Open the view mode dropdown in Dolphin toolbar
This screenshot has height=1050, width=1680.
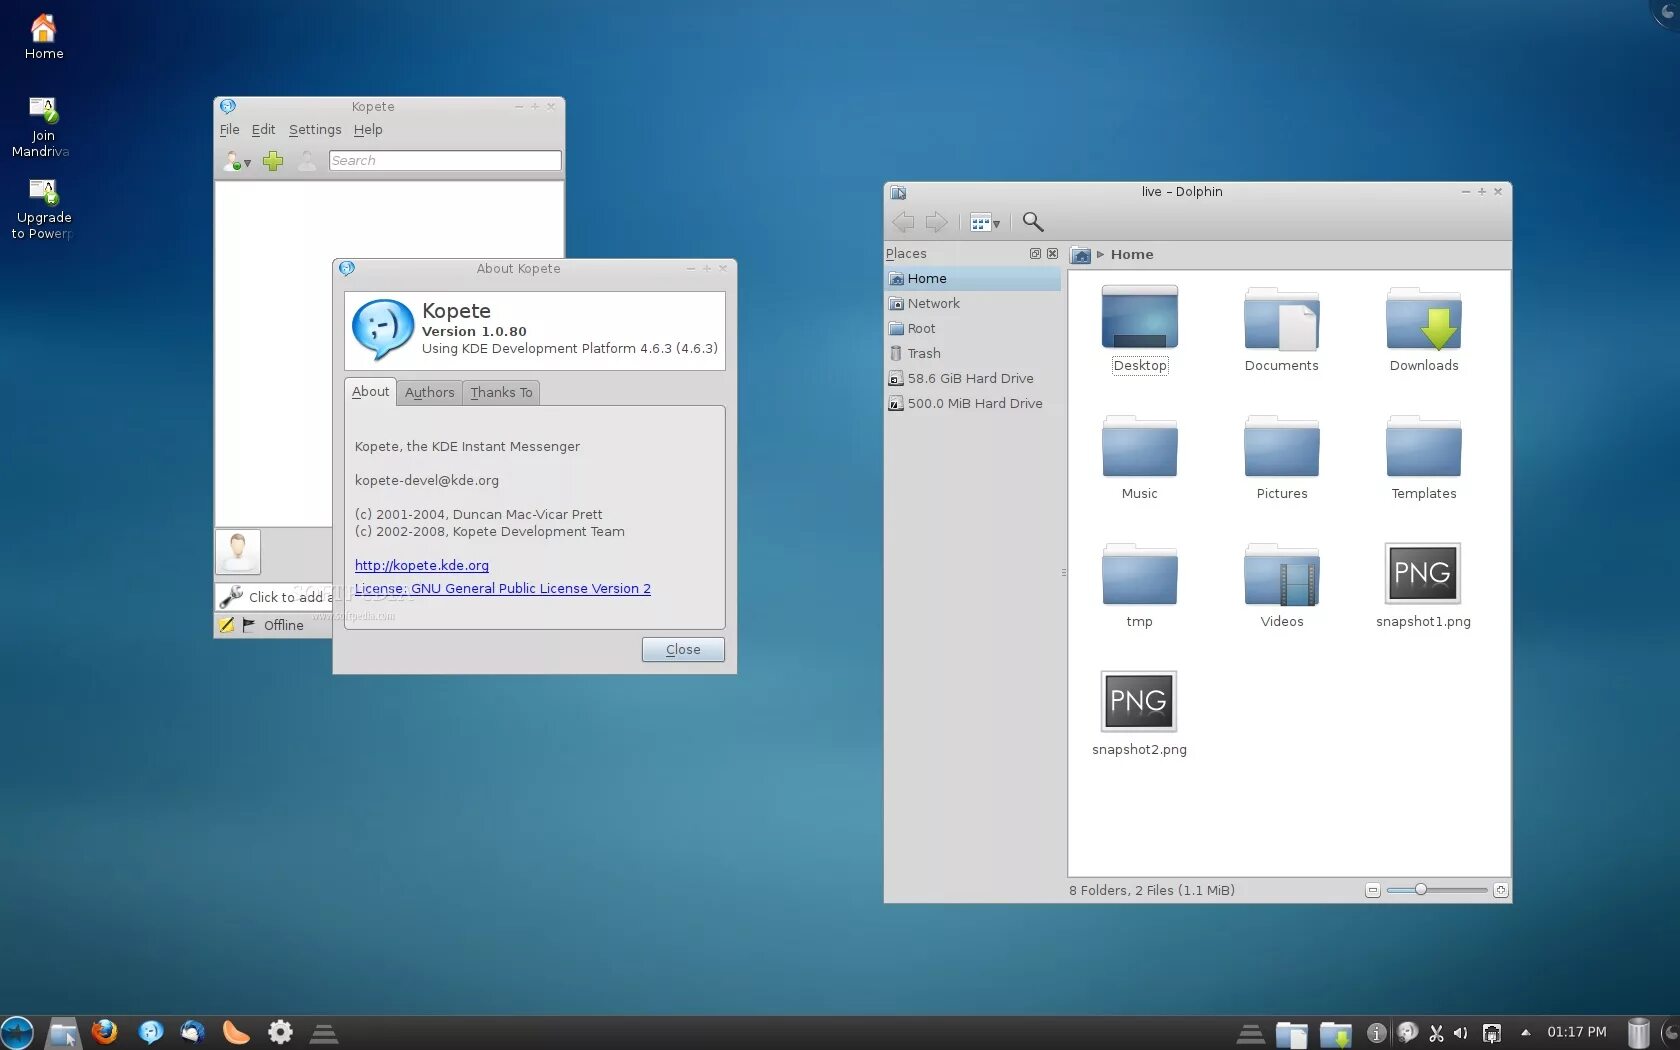tap(985, 222)
